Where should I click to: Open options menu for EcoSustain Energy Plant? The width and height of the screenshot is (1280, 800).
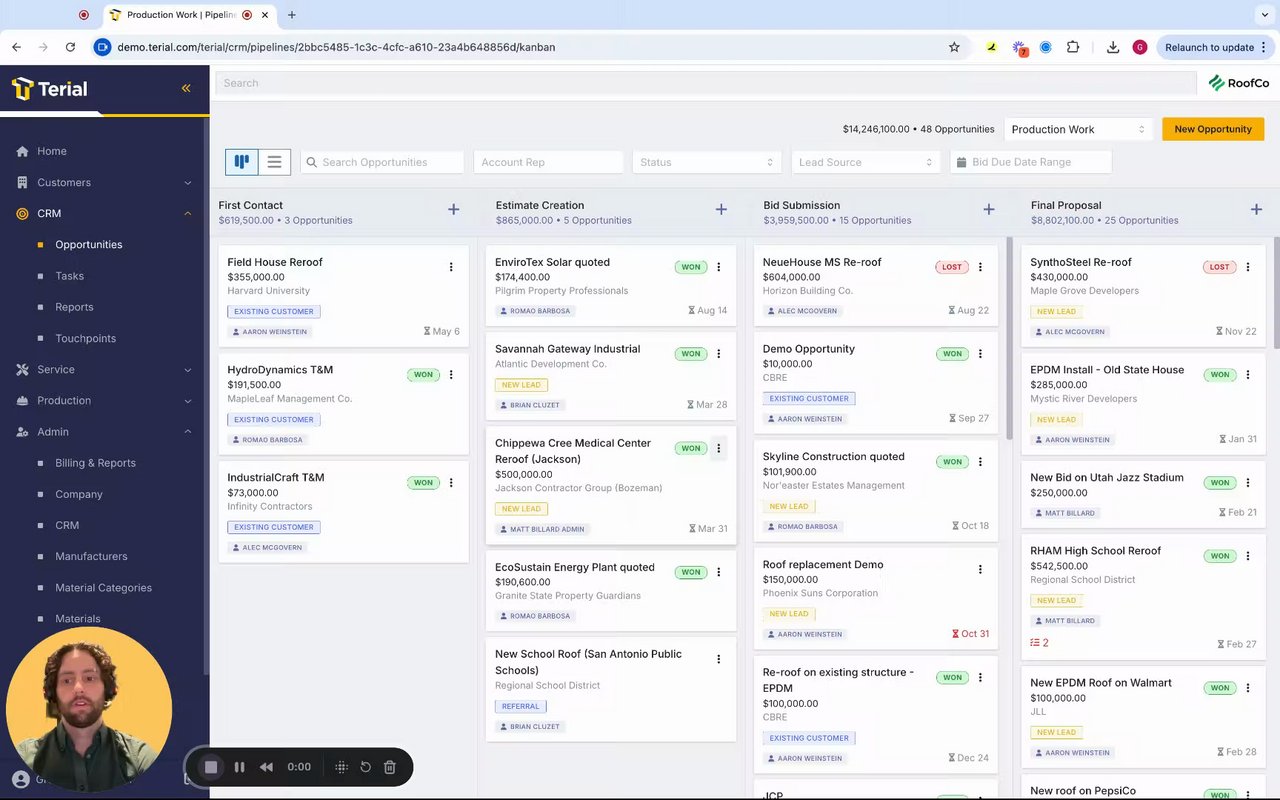pos(719,573)
